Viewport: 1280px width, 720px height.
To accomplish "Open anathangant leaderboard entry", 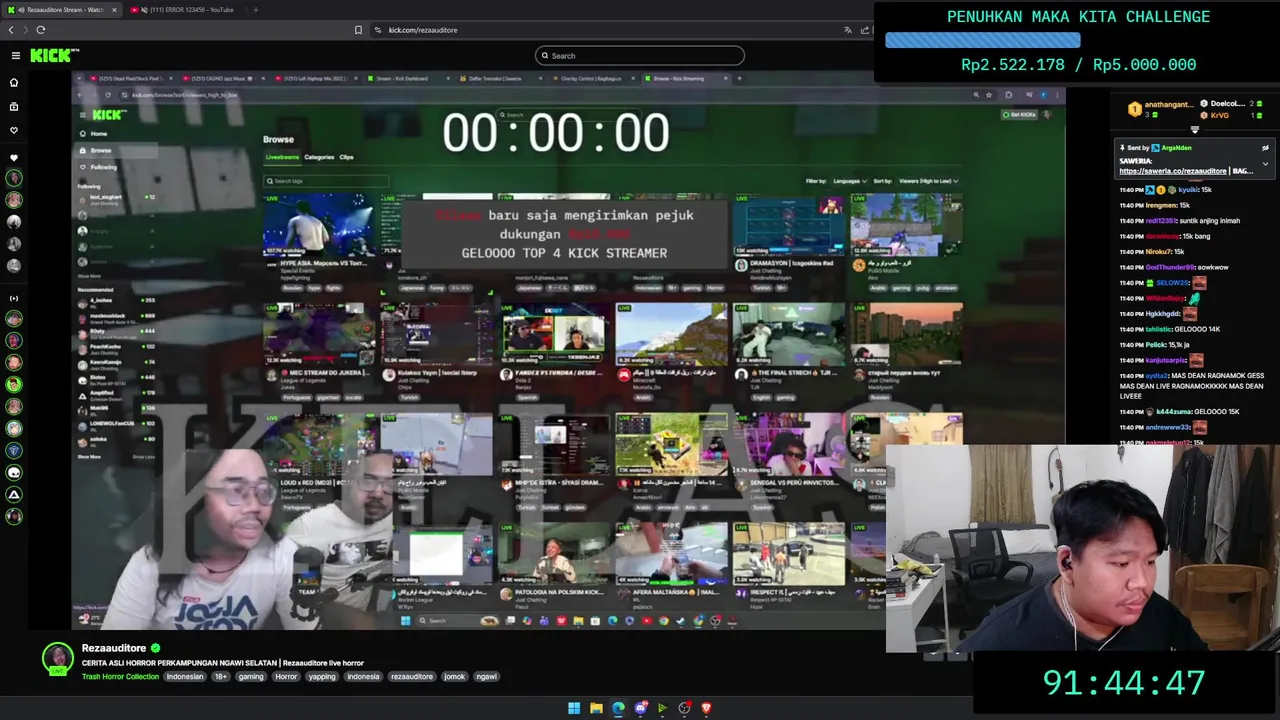I will 1160,109.
